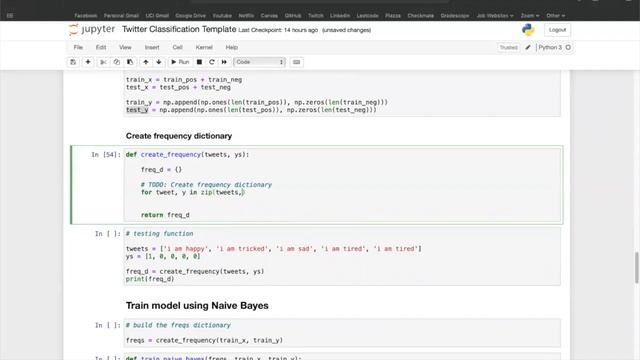Screen dimensions: 640x360
Task: Click the freqs = create_frequency code cell
Action: click(342, 333)
